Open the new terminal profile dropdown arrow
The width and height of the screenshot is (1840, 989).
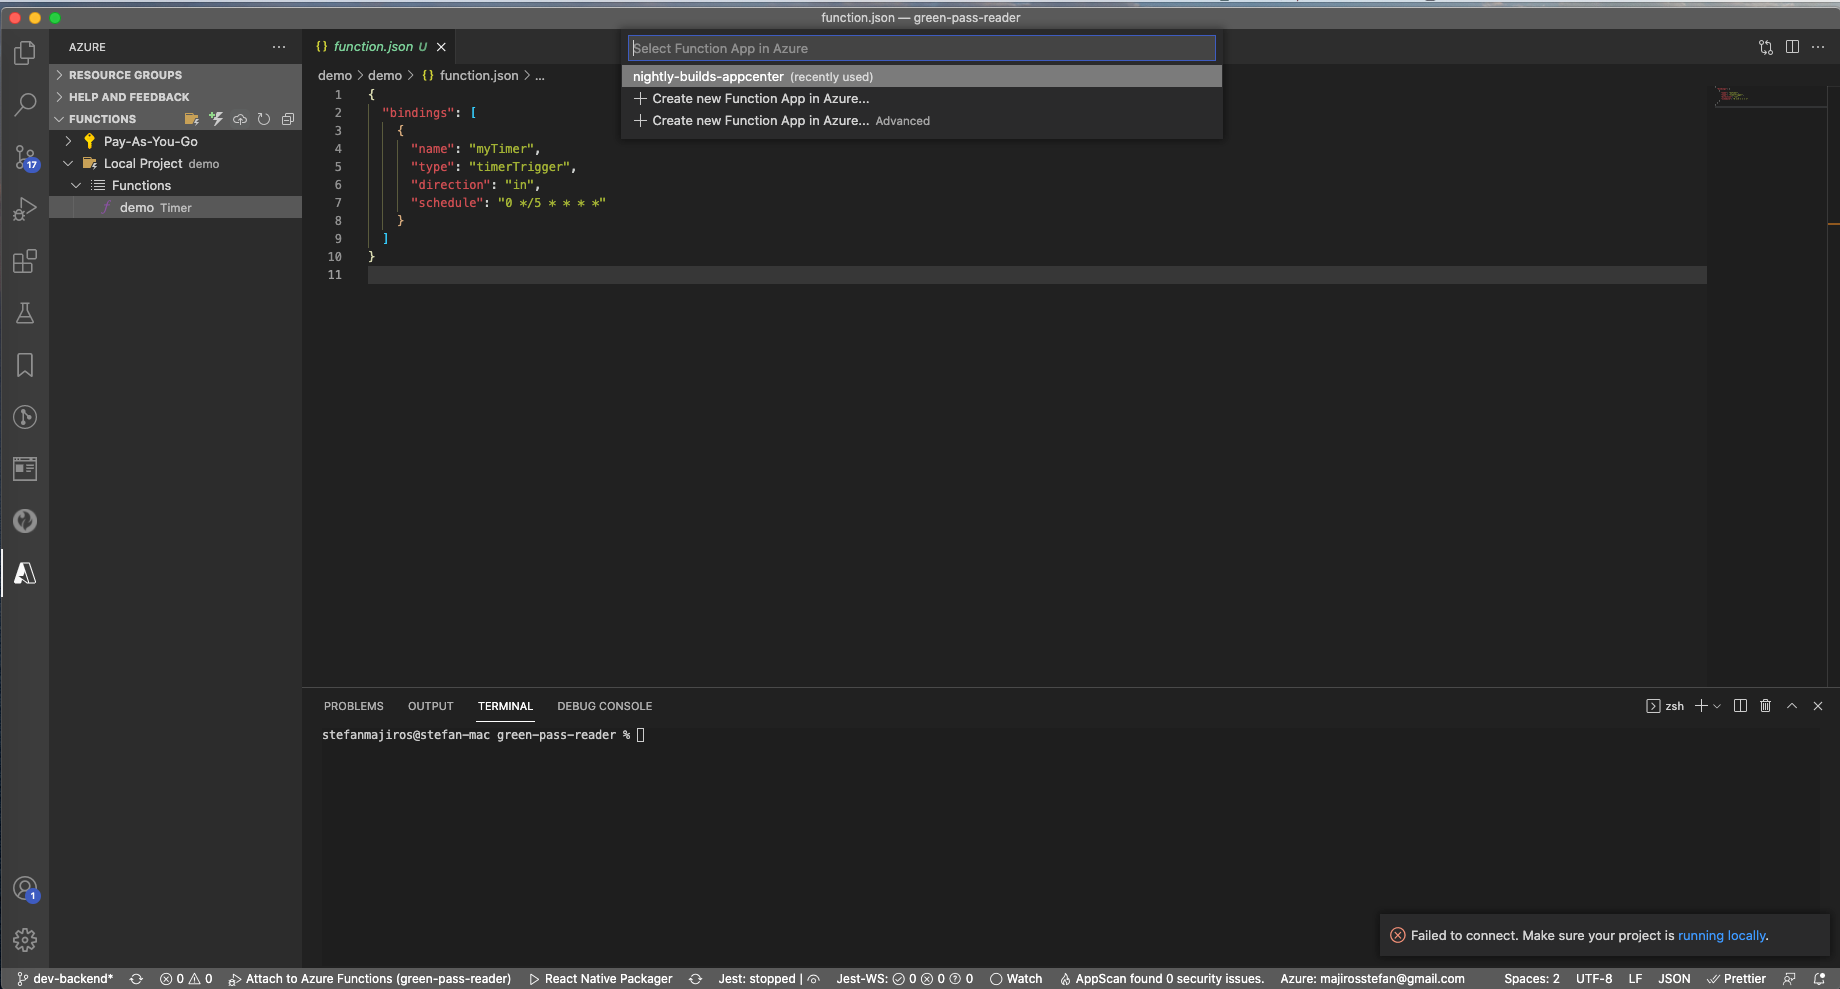click(x=1717, y=706)
